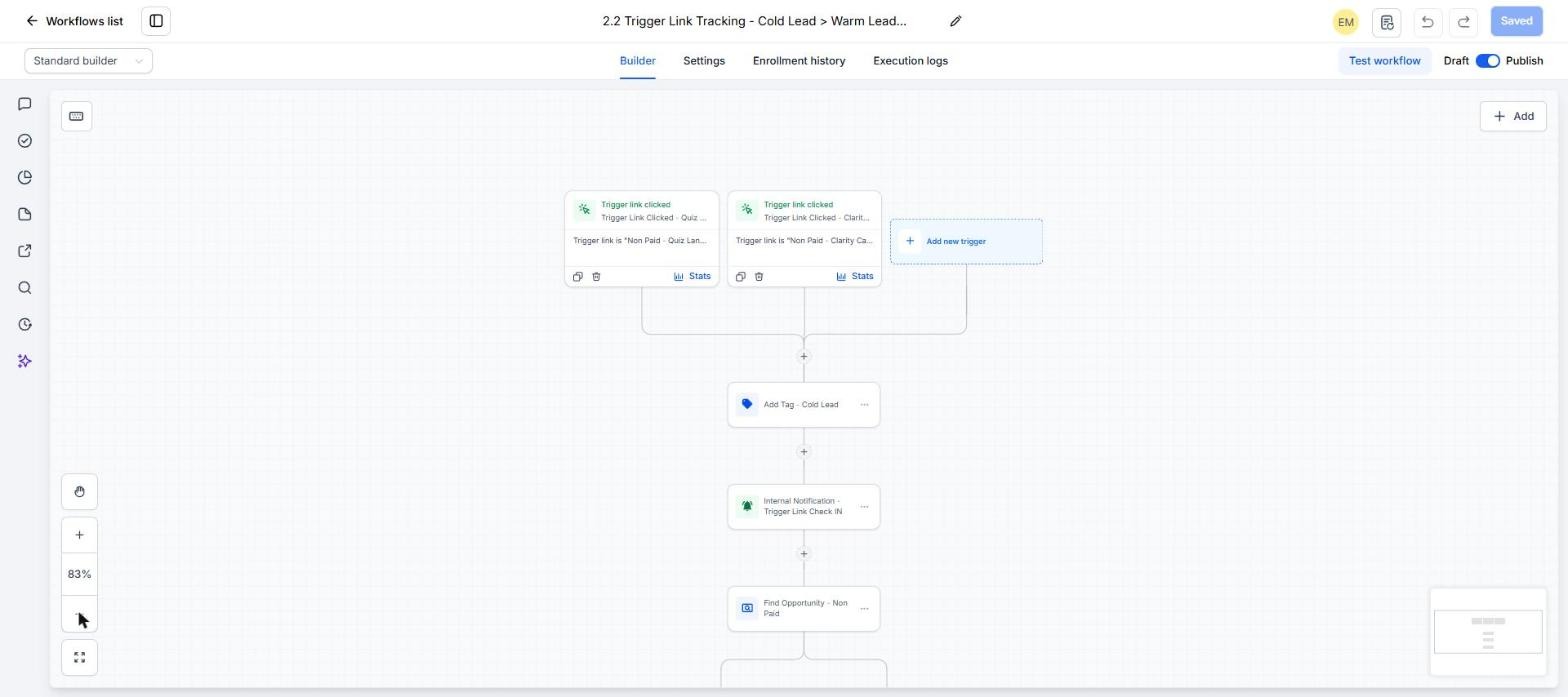Add step above Add Tag action
1568x697 pixels.
803,357
